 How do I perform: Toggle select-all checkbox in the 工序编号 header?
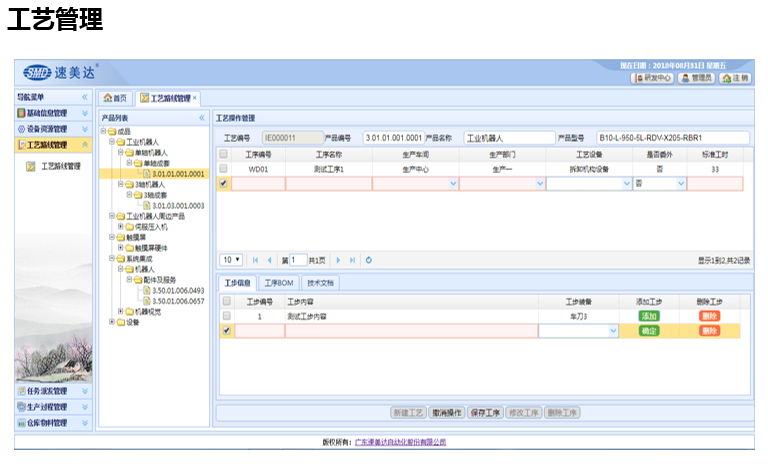(223, 154)
